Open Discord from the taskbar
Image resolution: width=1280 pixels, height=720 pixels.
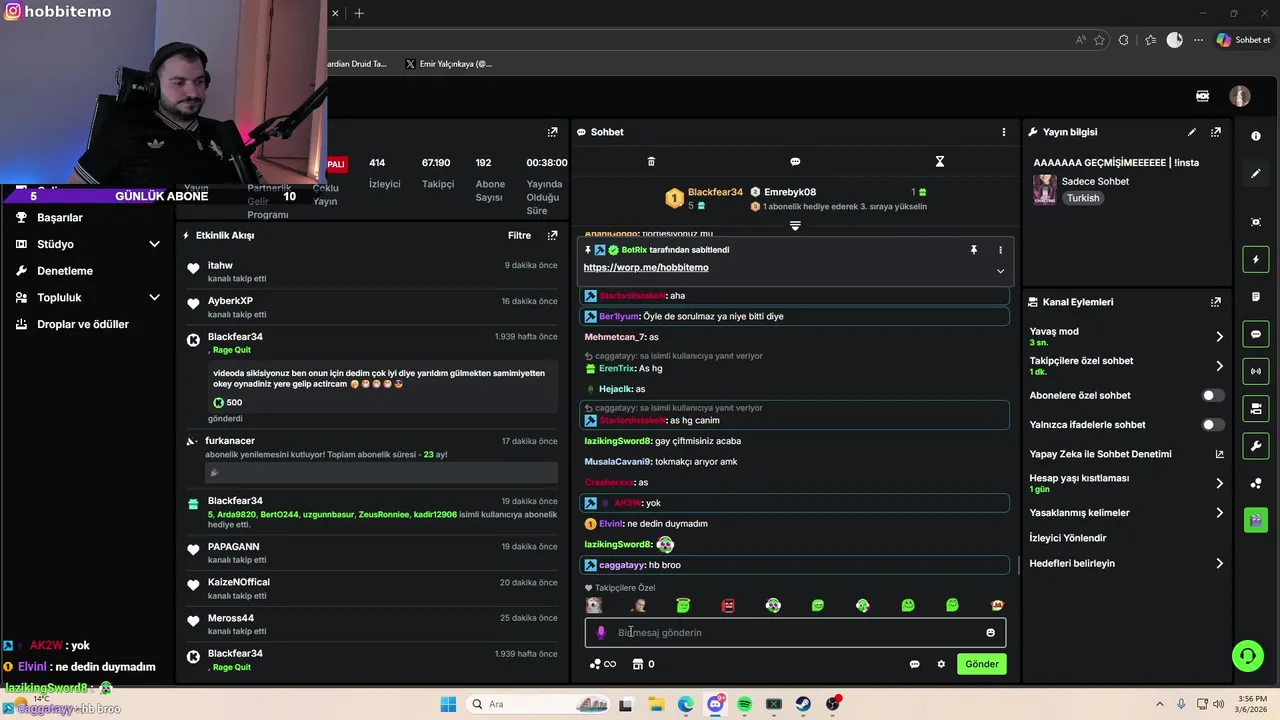(715, 705)
